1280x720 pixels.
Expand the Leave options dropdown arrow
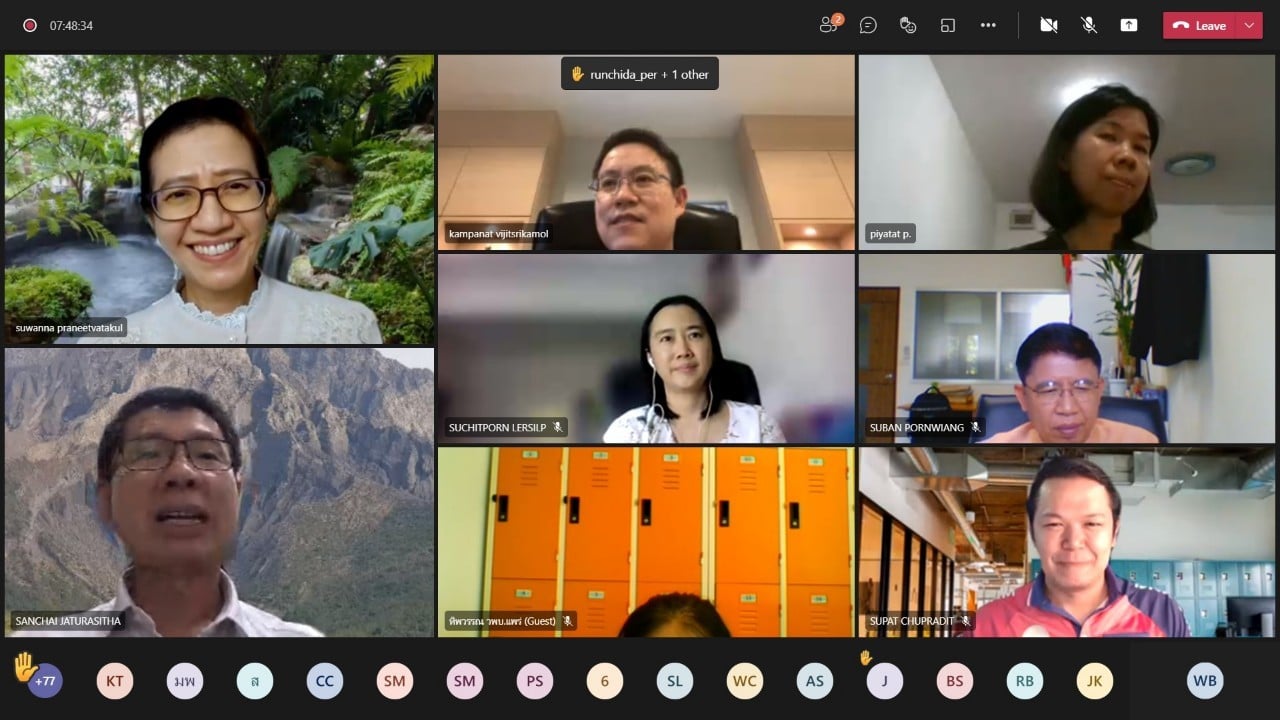1250,25
